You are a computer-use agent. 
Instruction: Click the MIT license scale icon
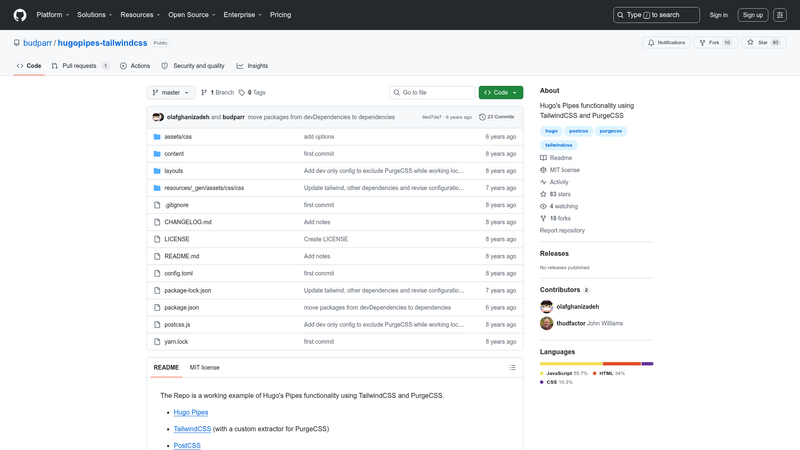(543, 170)
